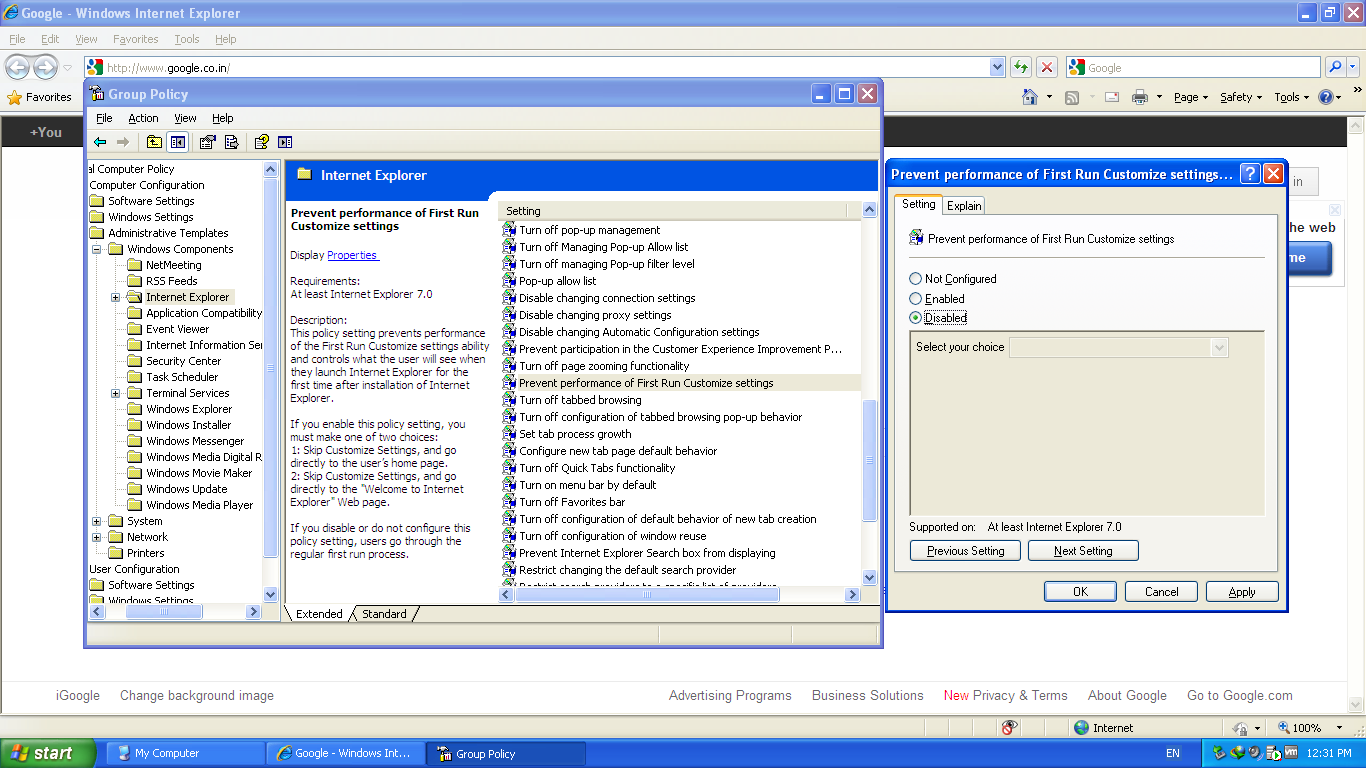
Task: Switch to the Explain tab
Action: pyautogui.click(x=964, y=205)
